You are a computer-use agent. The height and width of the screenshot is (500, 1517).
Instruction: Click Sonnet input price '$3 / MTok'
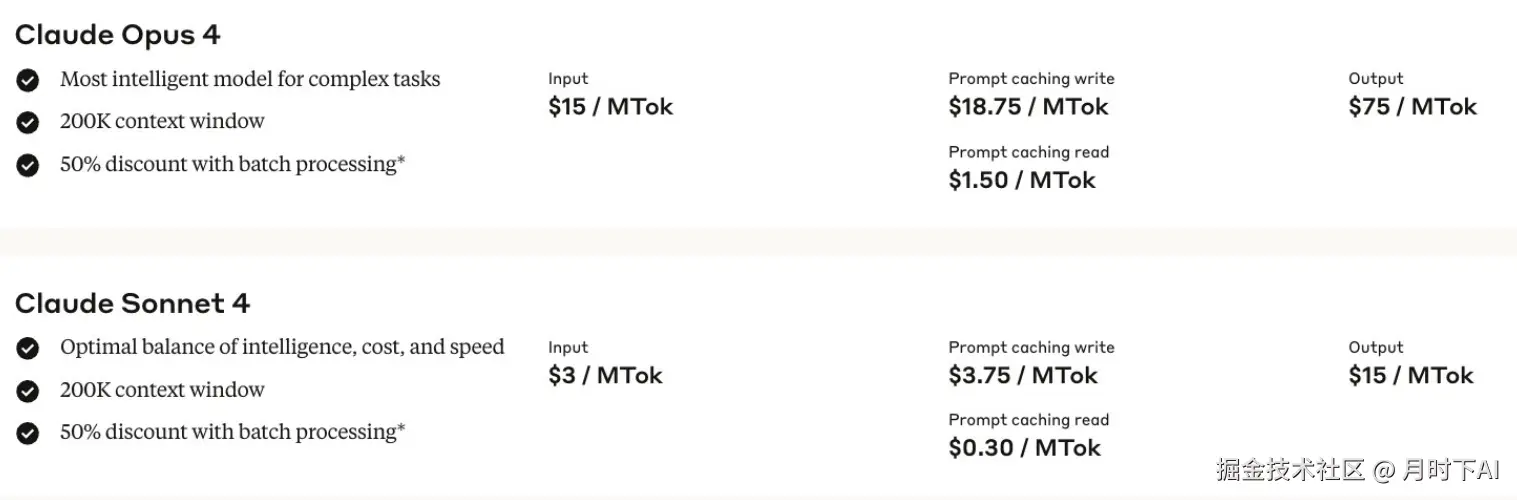605,375
